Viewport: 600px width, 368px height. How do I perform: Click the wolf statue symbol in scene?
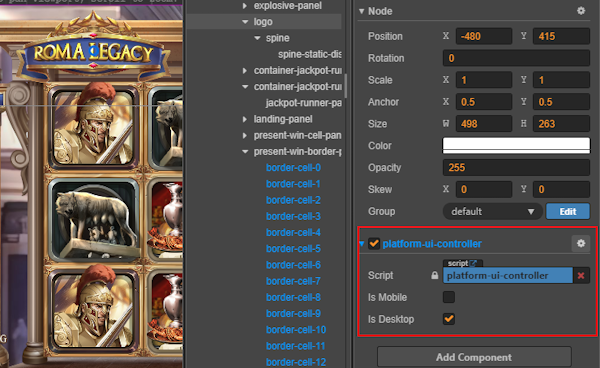95,219
